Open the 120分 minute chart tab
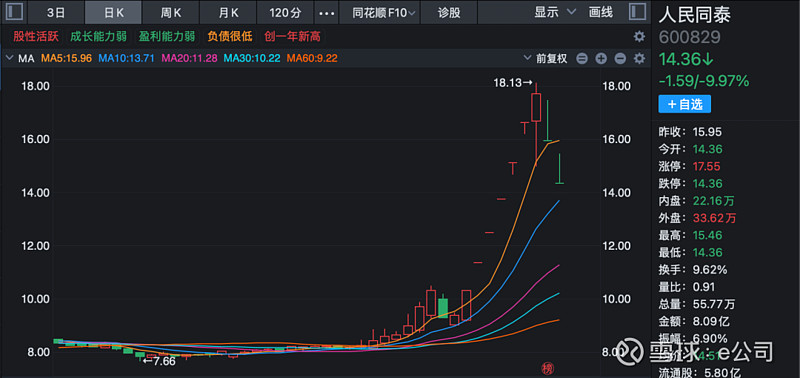 click(285, 12)
